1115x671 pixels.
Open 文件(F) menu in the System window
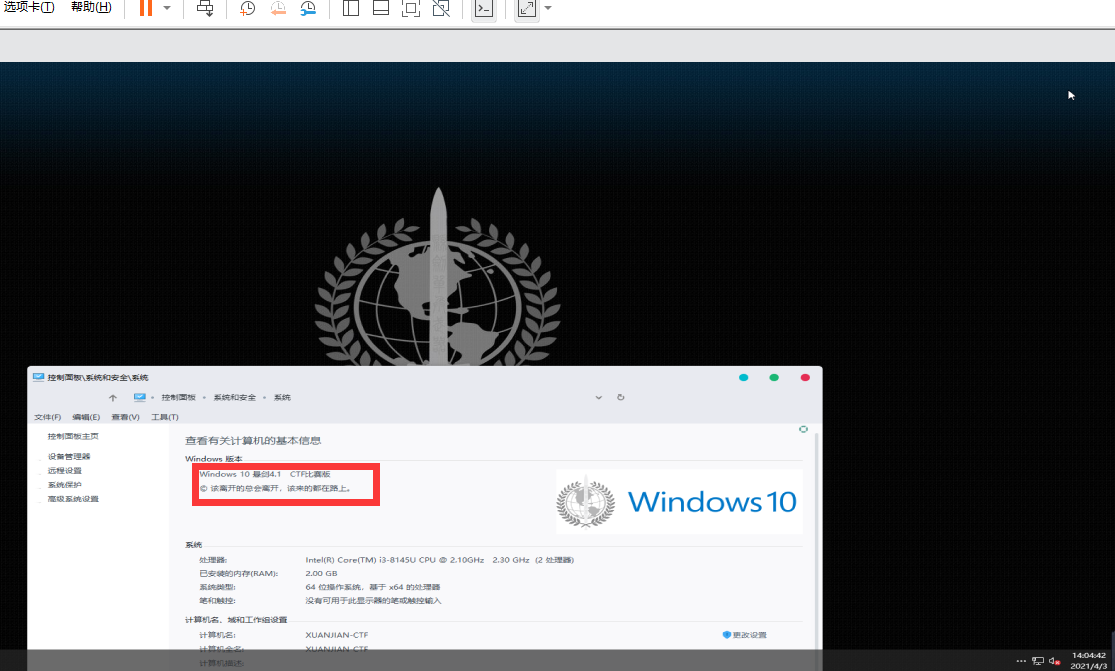(x=48, y=417)
